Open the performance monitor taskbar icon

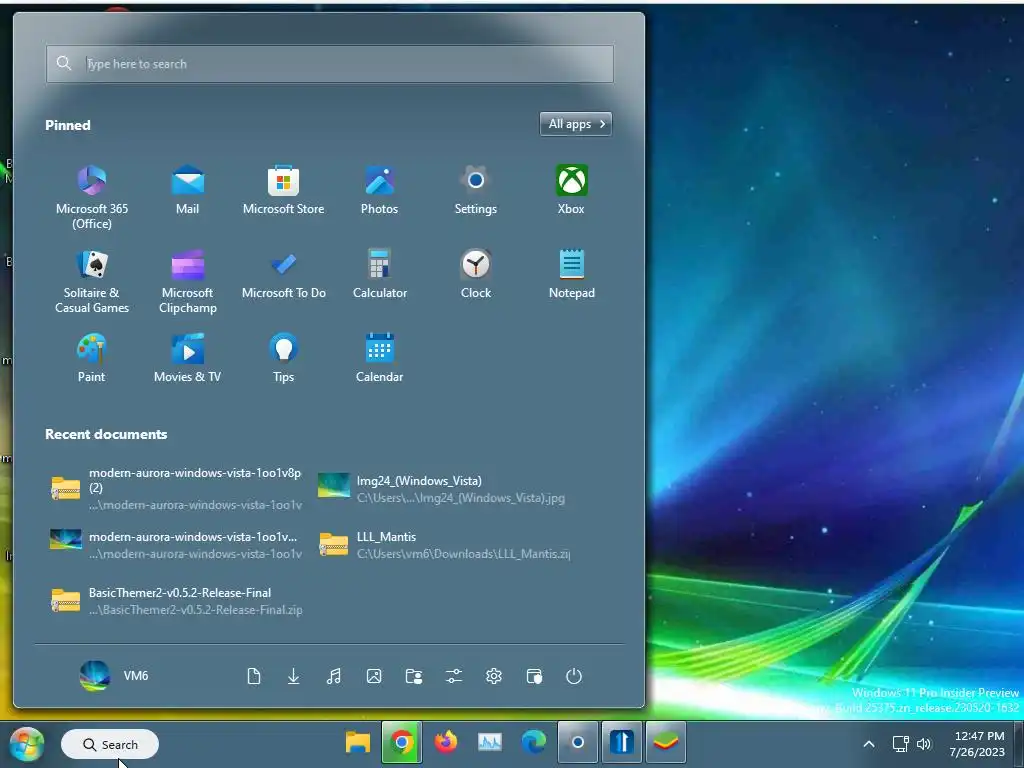(x=490, y=743)
